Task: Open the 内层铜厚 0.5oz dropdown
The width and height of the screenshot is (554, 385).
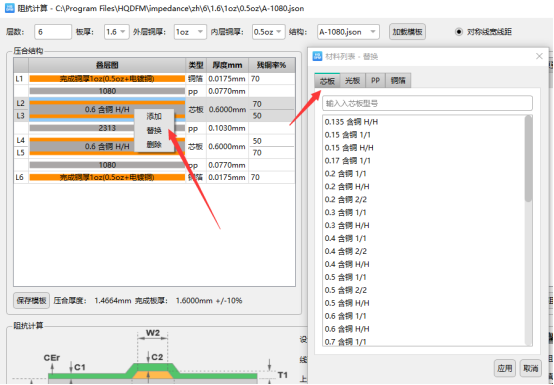Action: click(x=269, y=32)
